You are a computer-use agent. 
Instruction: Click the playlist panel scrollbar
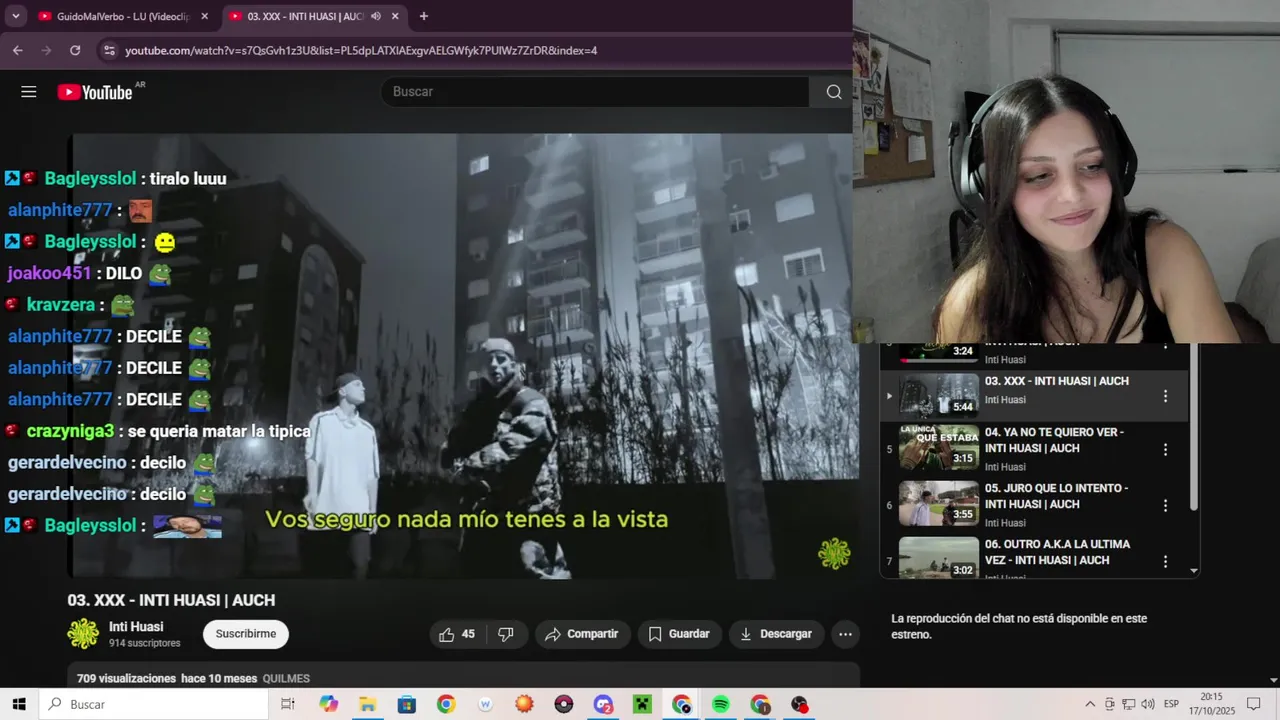click(x=1193, y=428)
